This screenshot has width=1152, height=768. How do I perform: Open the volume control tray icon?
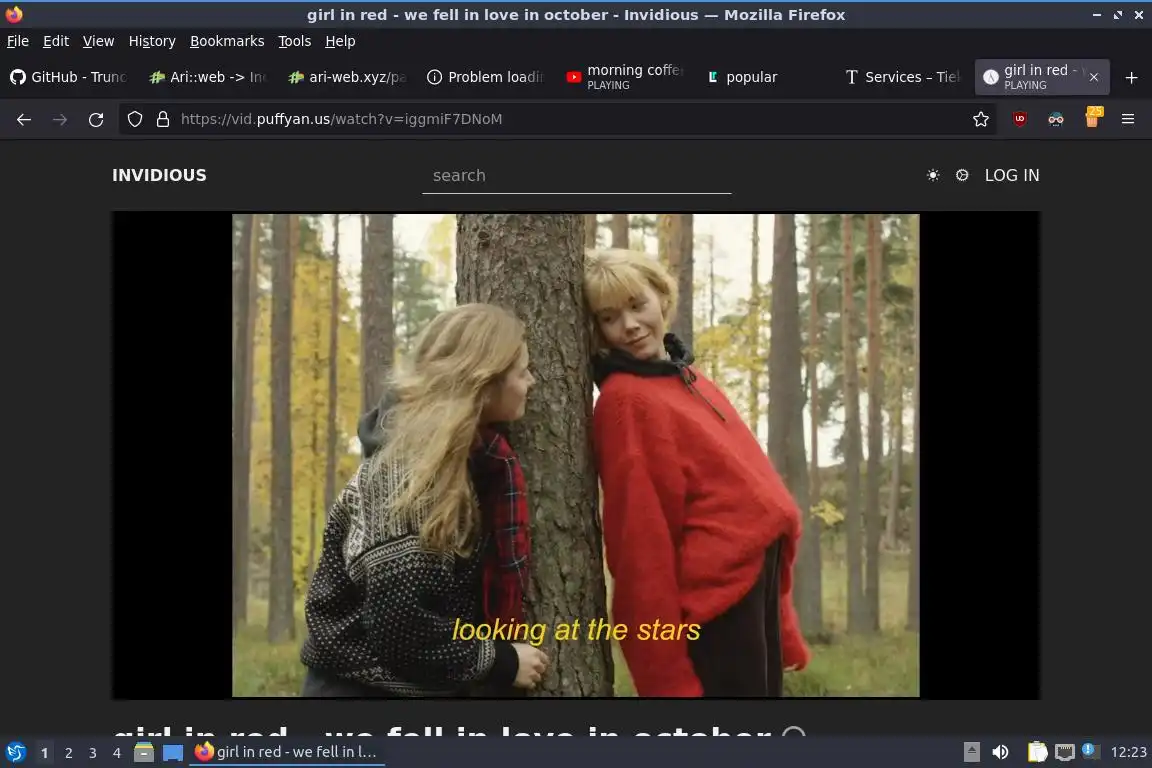(1000, 752)
